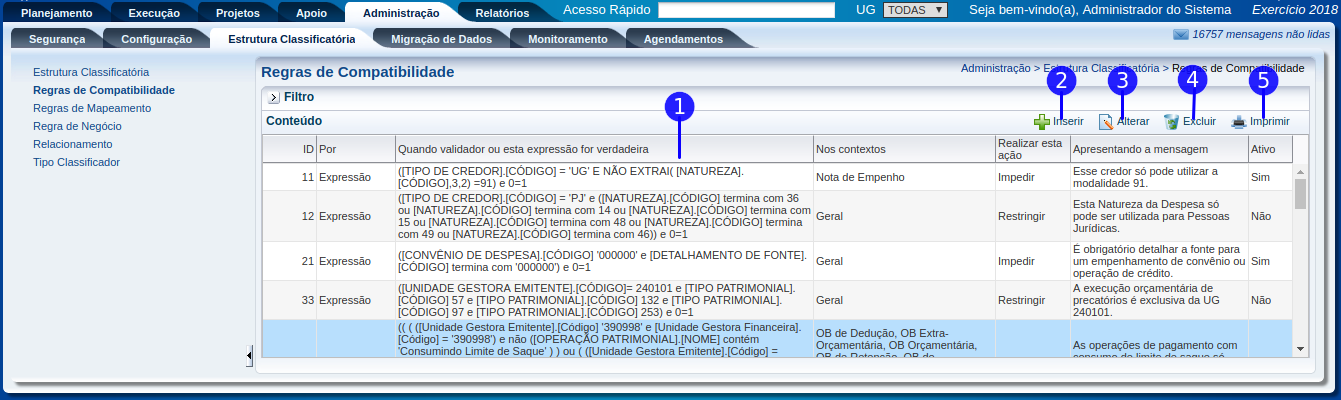Sort by the Ativo column header
Viewport: 1341px width, 400px height.
1262,149
